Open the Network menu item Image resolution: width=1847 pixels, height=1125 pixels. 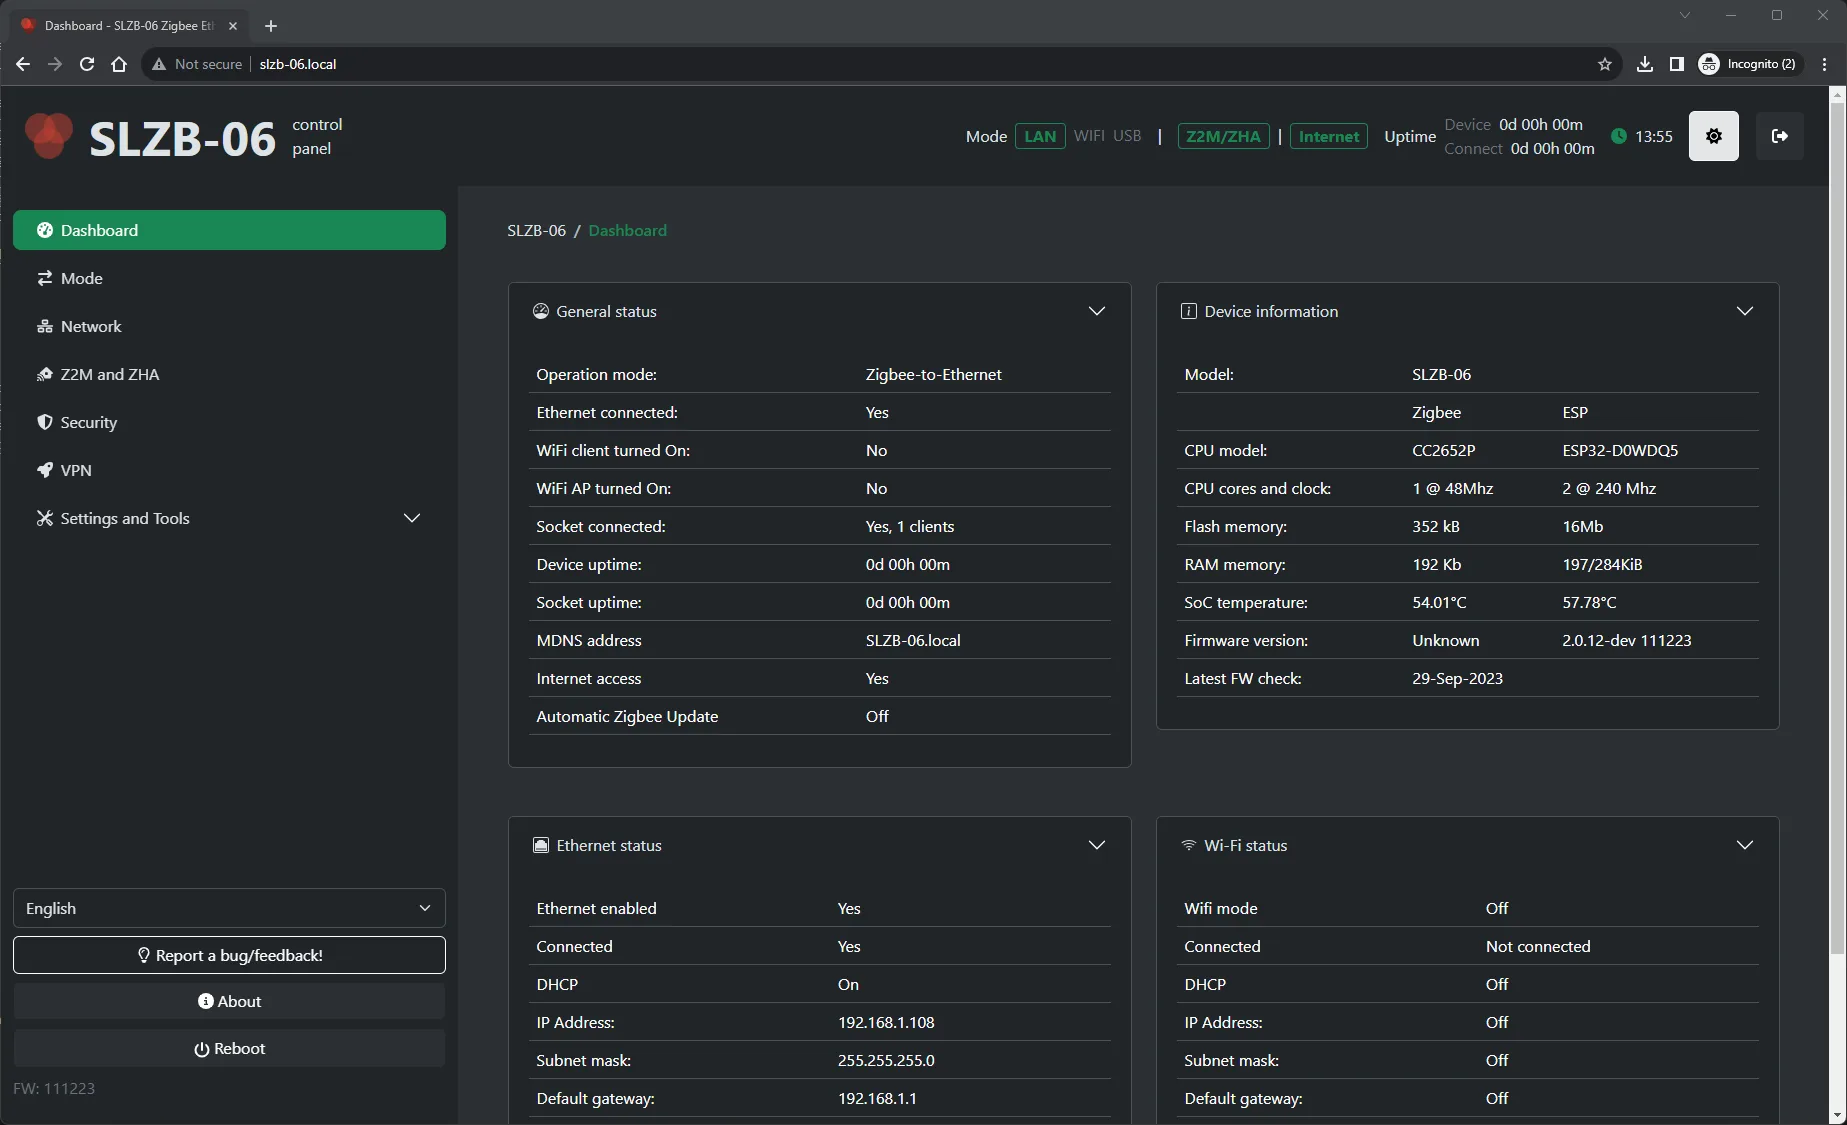pos(91,326)
